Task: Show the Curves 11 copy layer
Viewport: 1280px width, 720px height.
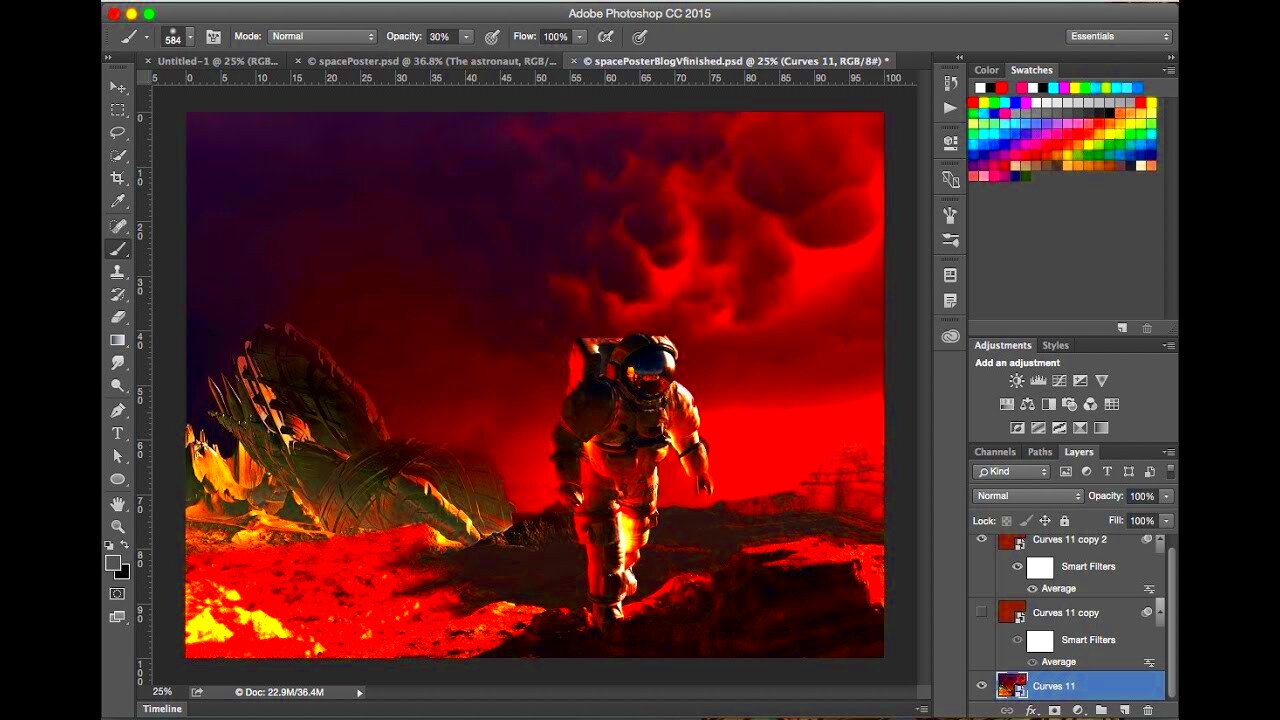Action: click(981, 612)
